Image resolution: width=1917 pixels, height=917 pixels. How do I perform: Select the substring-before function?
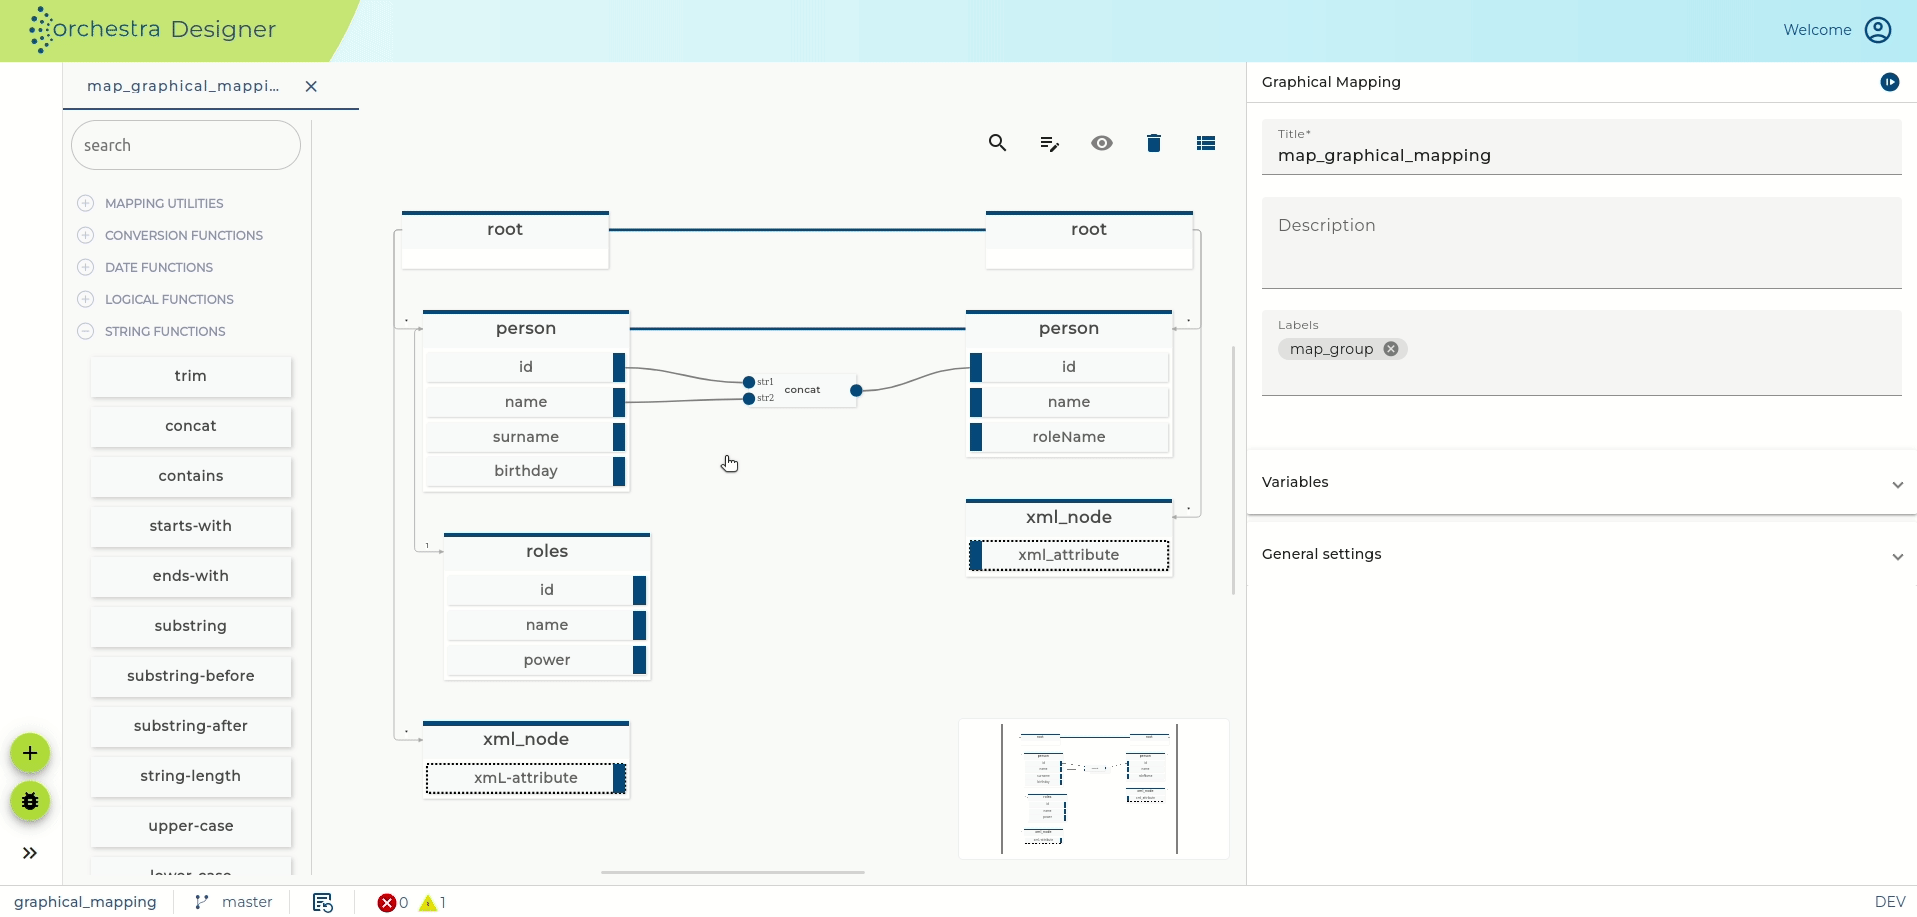tap(191, 676)
